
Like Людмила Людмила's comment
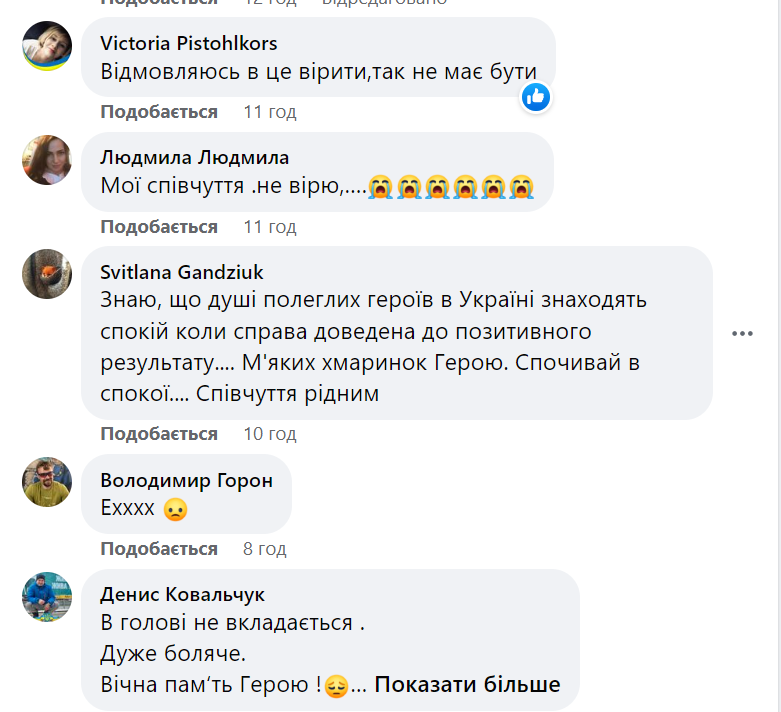coord(159,227)
